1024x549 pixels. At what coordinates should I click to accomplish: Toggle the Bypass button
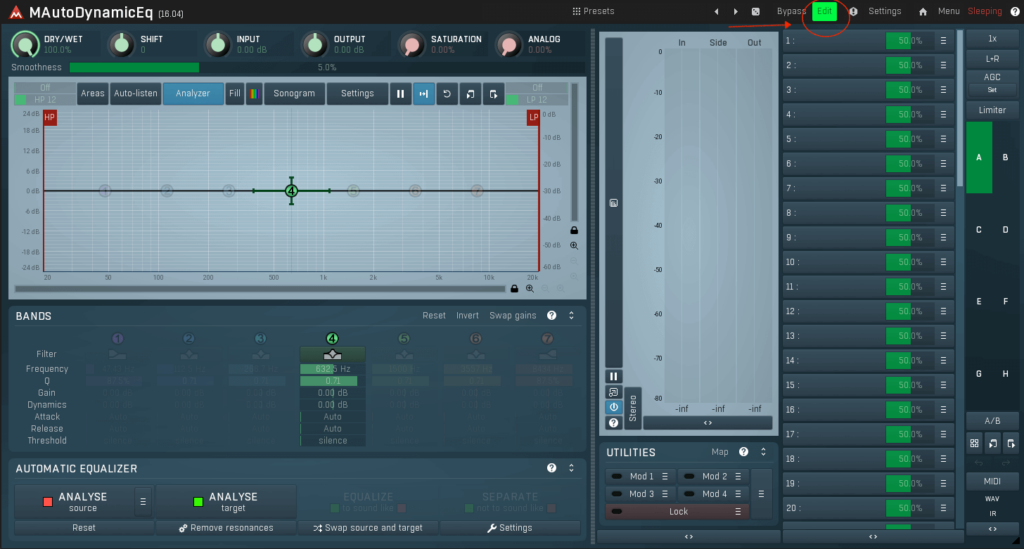pyautogui.click(x=791, y=11)
